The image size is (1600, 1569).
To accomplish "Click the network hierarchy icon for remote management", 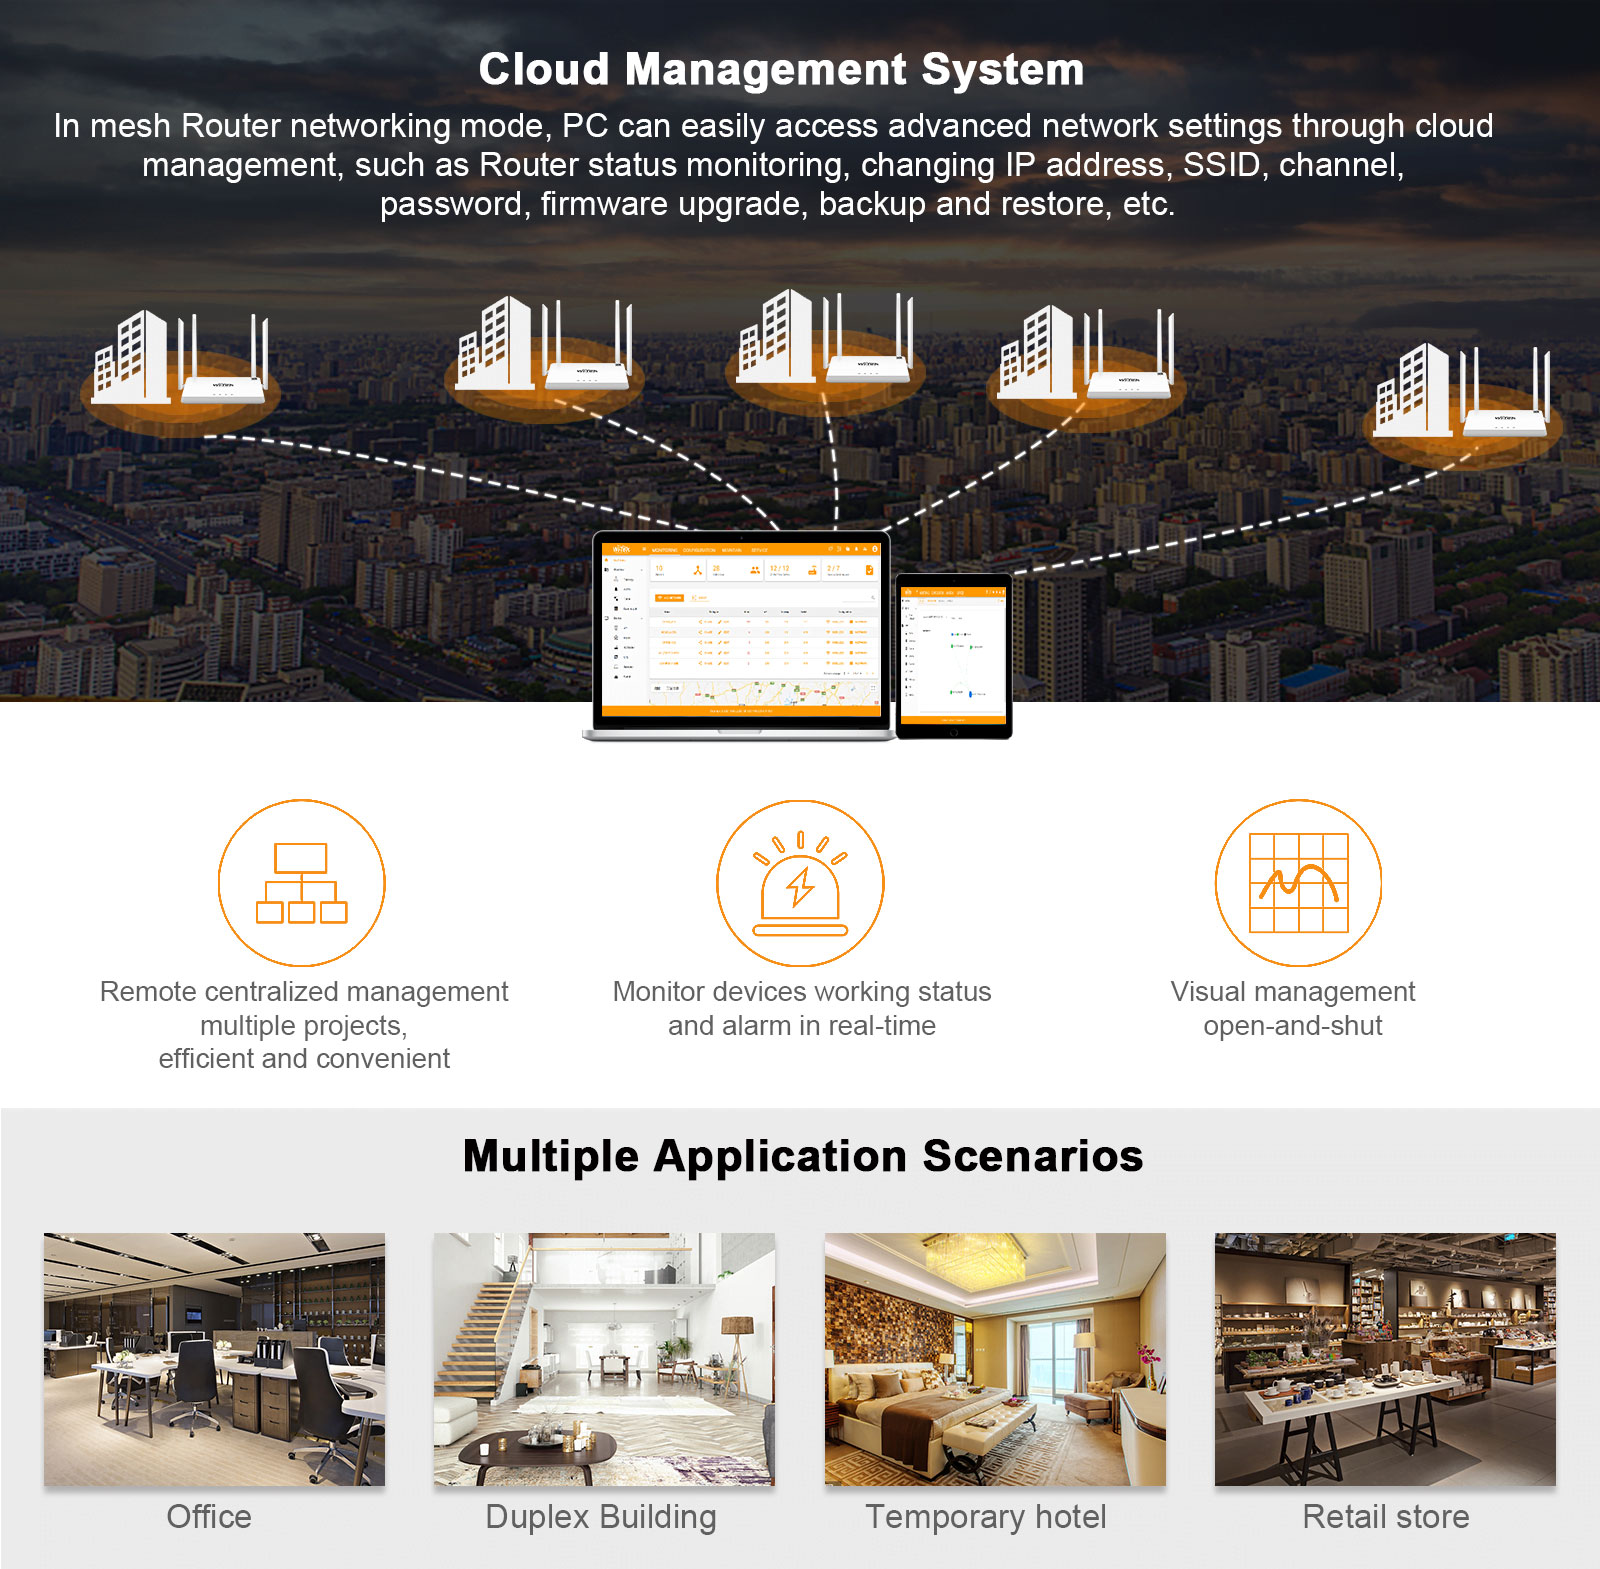I will (302, 883).
